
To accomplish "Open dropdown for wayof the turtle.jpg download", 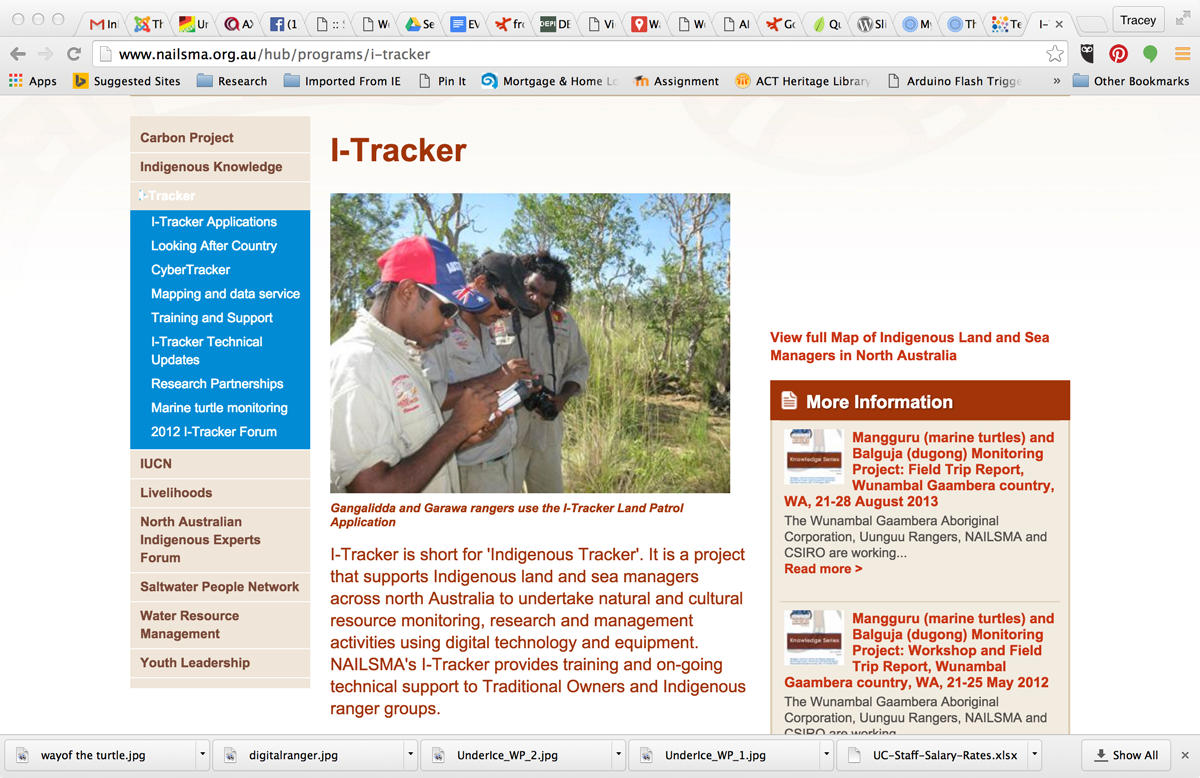I will click(x=203, y=755).
